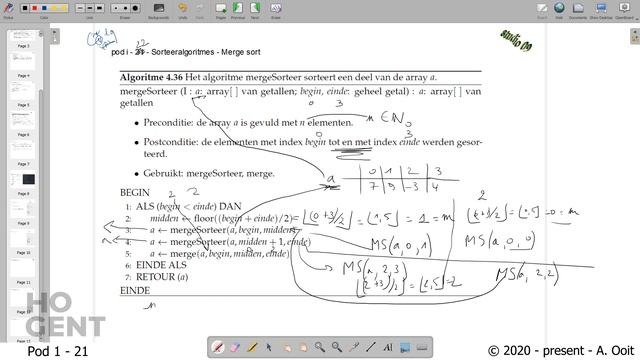Open Page 11 thumbnail

tap(23, 267)
